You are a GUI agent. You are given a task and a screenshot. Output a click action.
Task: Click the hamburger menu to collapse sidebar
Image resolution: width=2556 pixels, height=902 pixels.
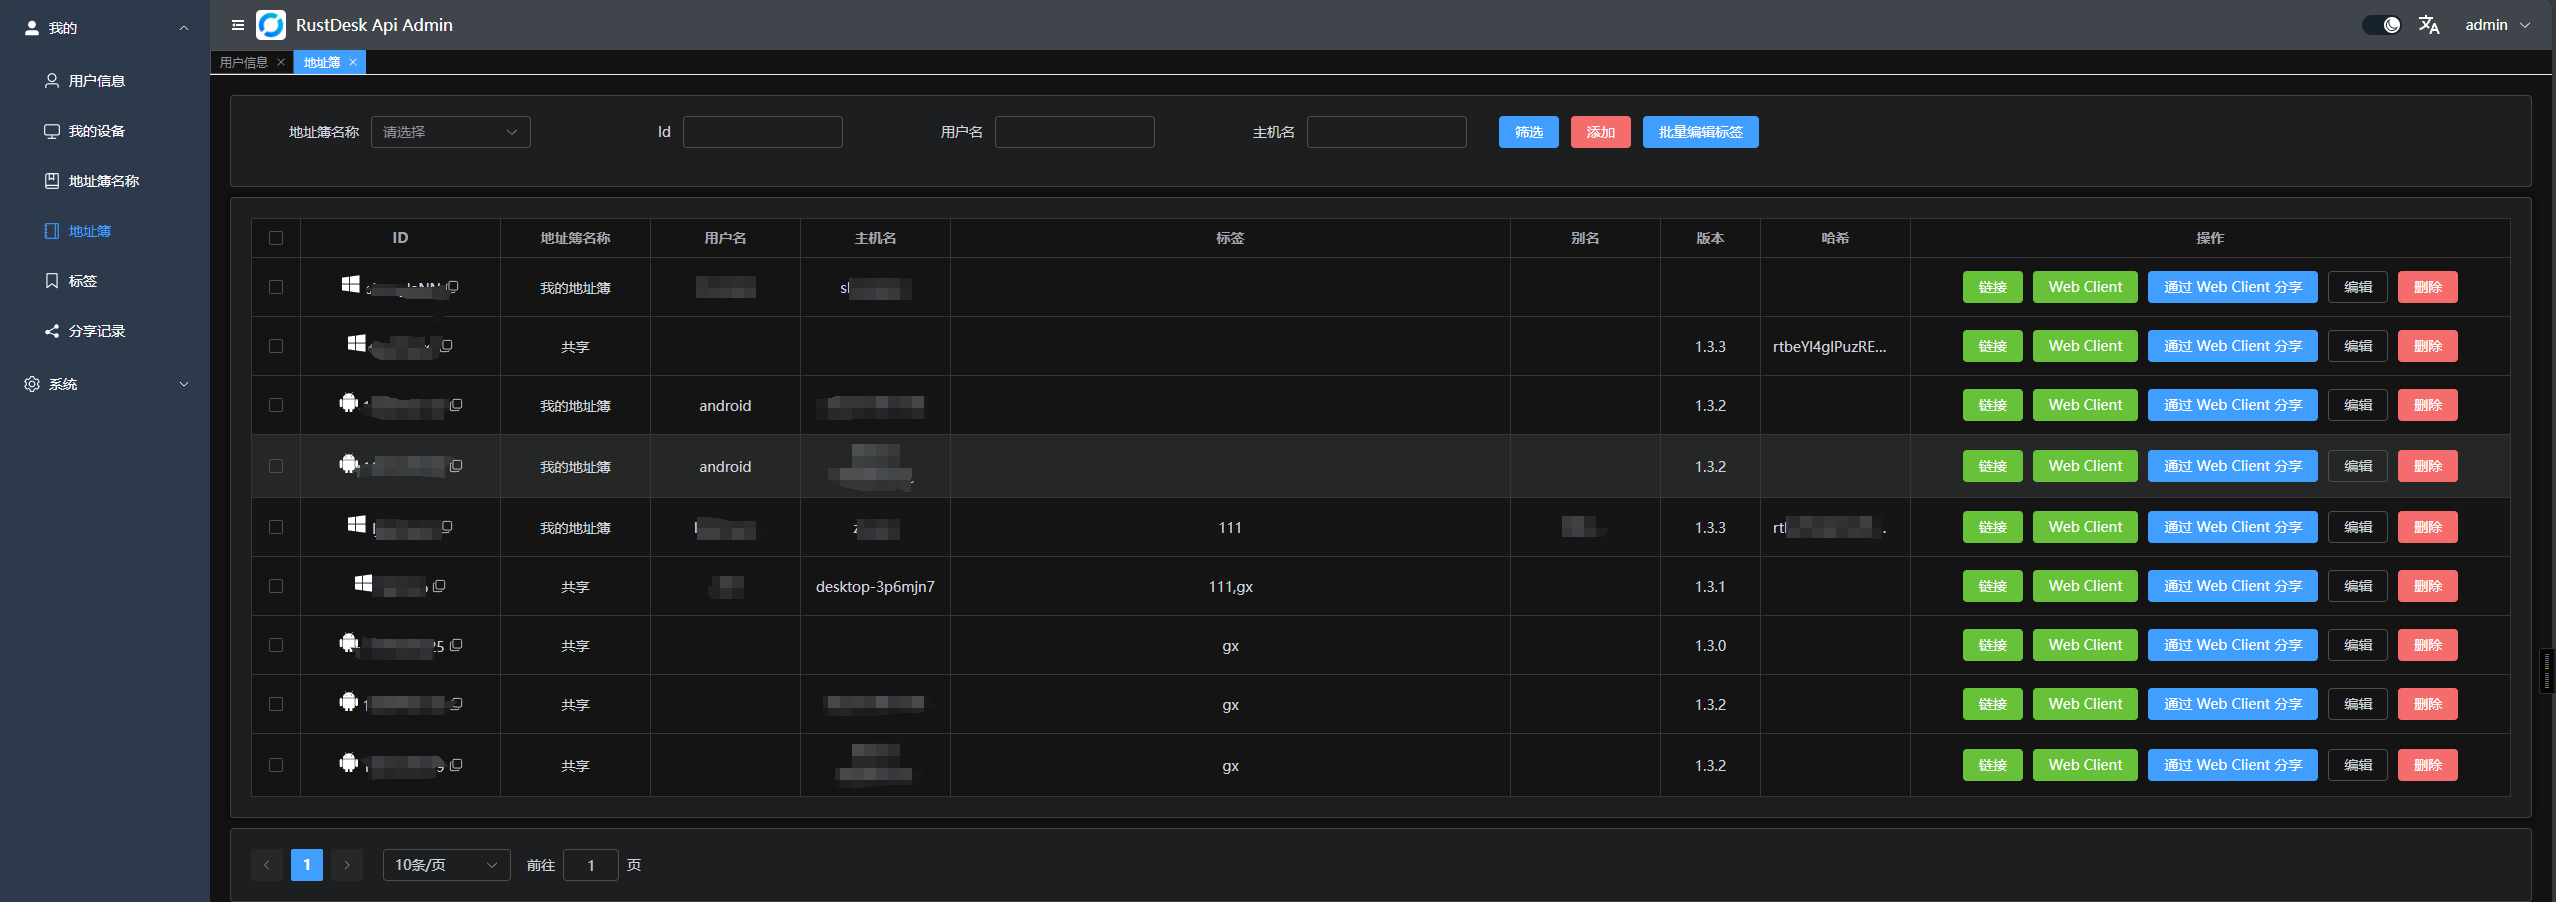coord(238,25)
